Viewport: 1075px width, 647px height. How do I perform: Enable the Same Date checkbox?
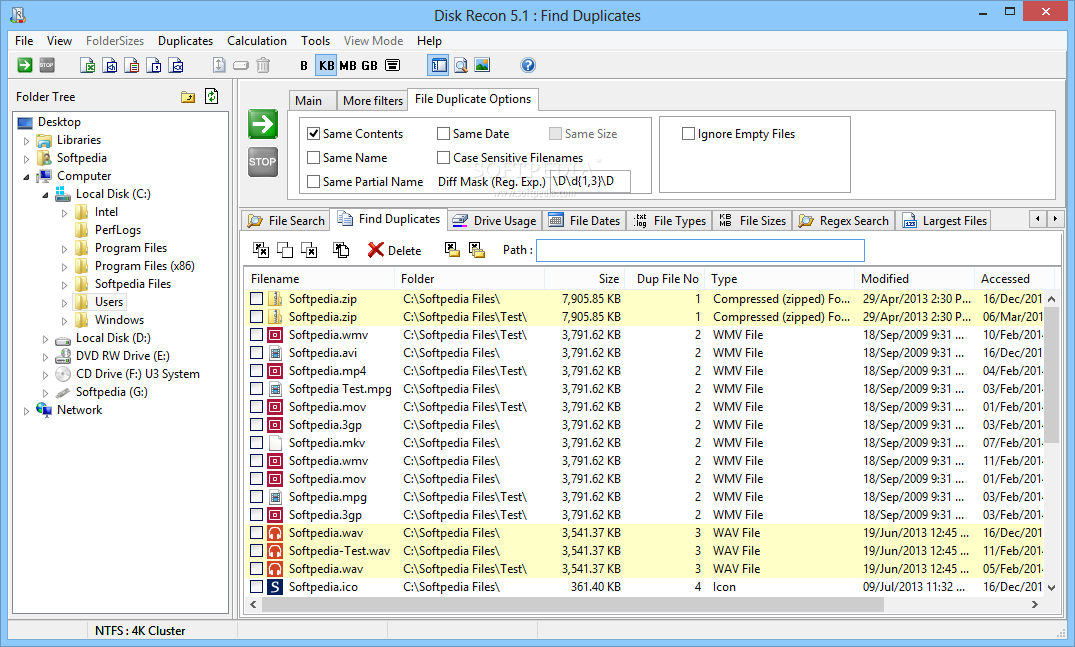444,134
